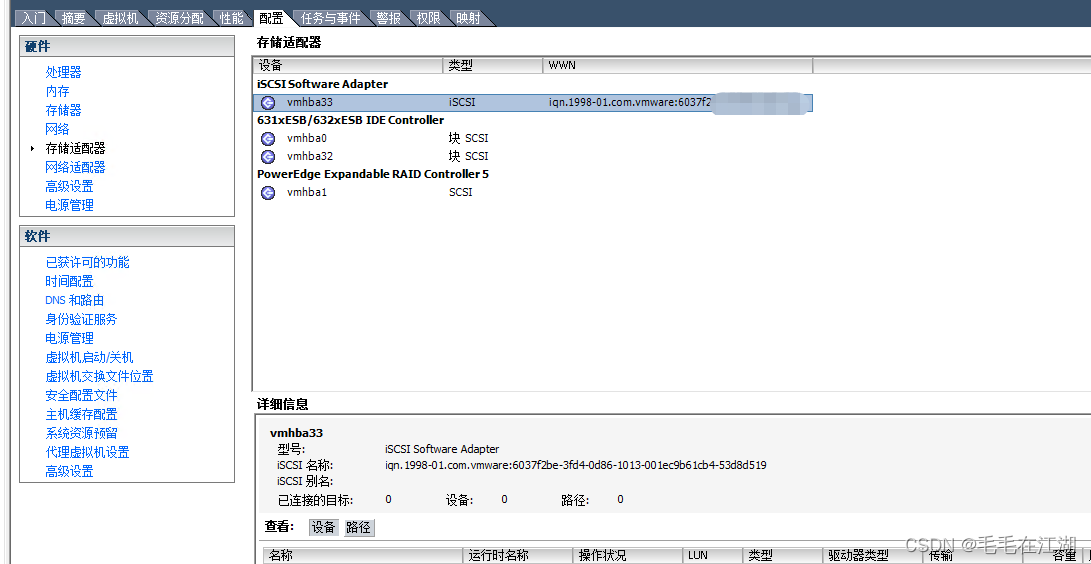Switch to the 性能 tab

[x=232, y=18]
